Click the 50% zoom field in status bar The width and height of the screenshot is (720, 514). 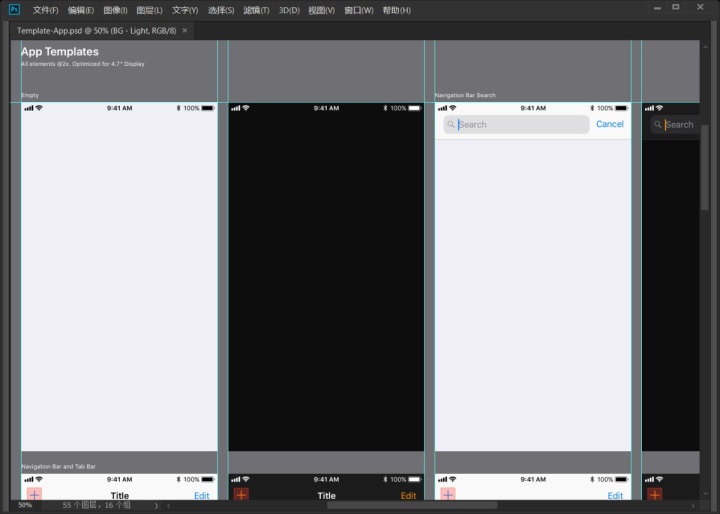tap(25, 505)
